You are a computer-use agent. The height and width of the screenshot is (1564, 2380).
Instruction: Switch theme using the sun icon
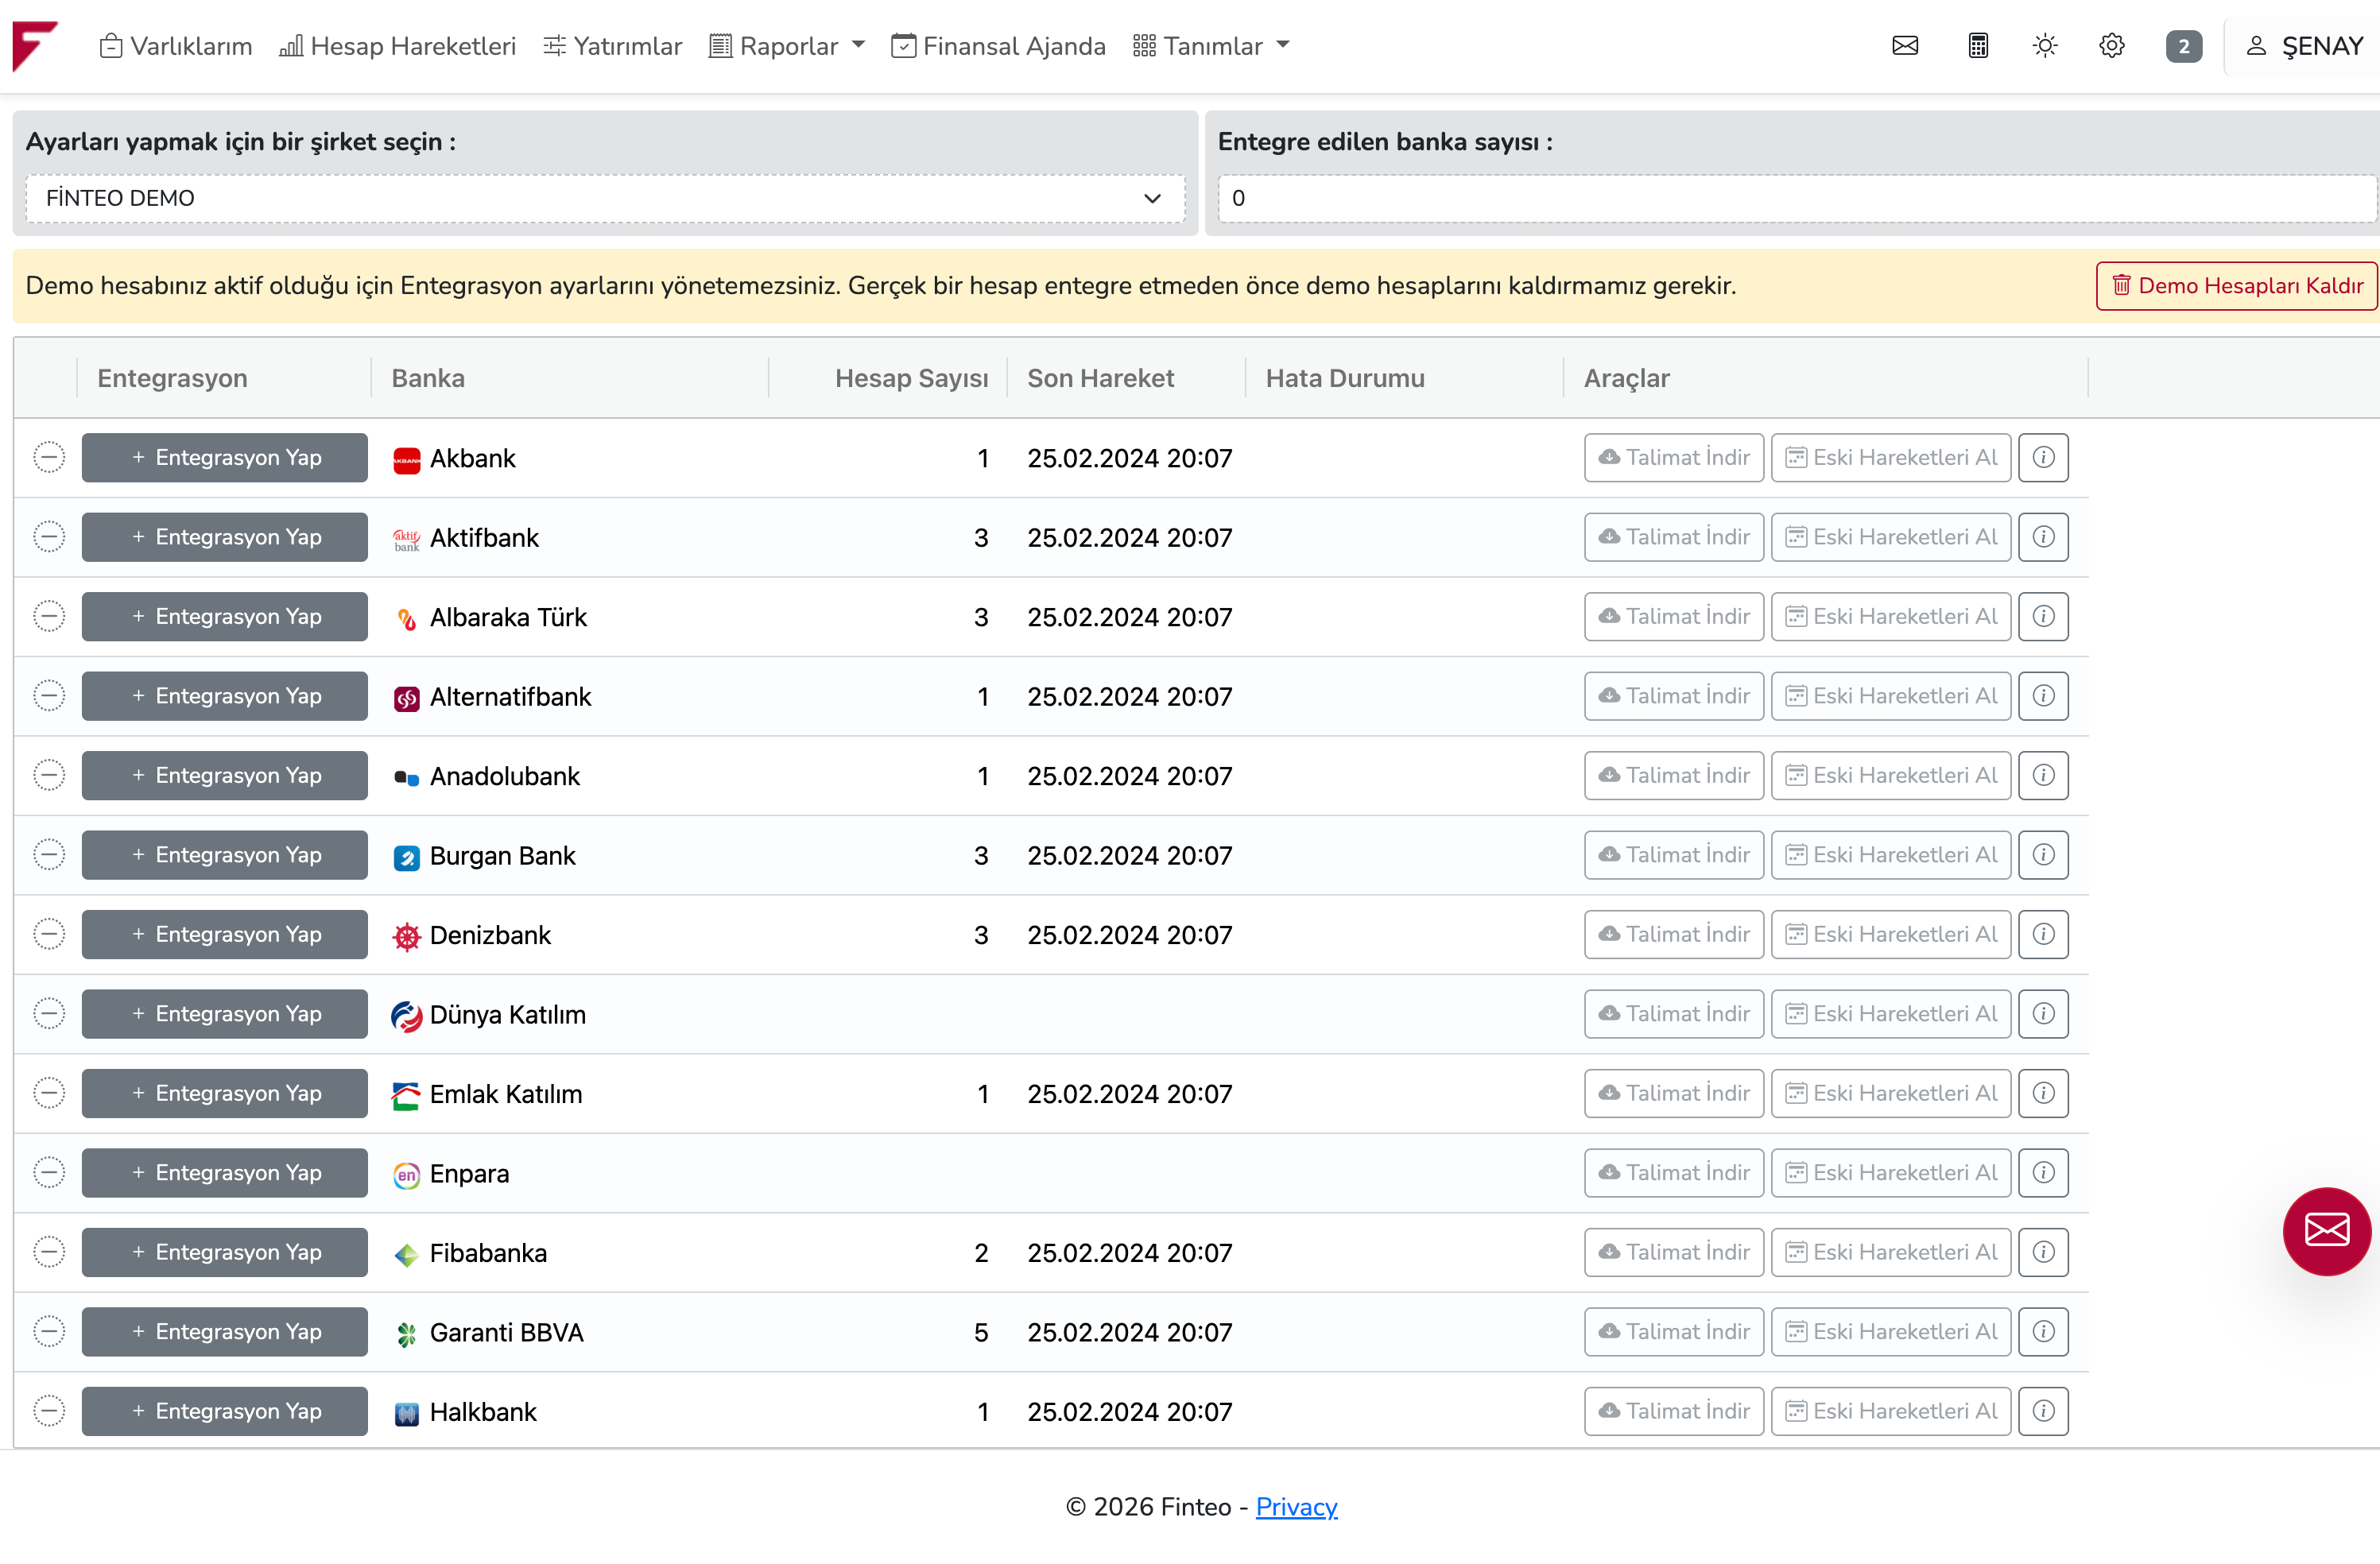click(2044, 46)
